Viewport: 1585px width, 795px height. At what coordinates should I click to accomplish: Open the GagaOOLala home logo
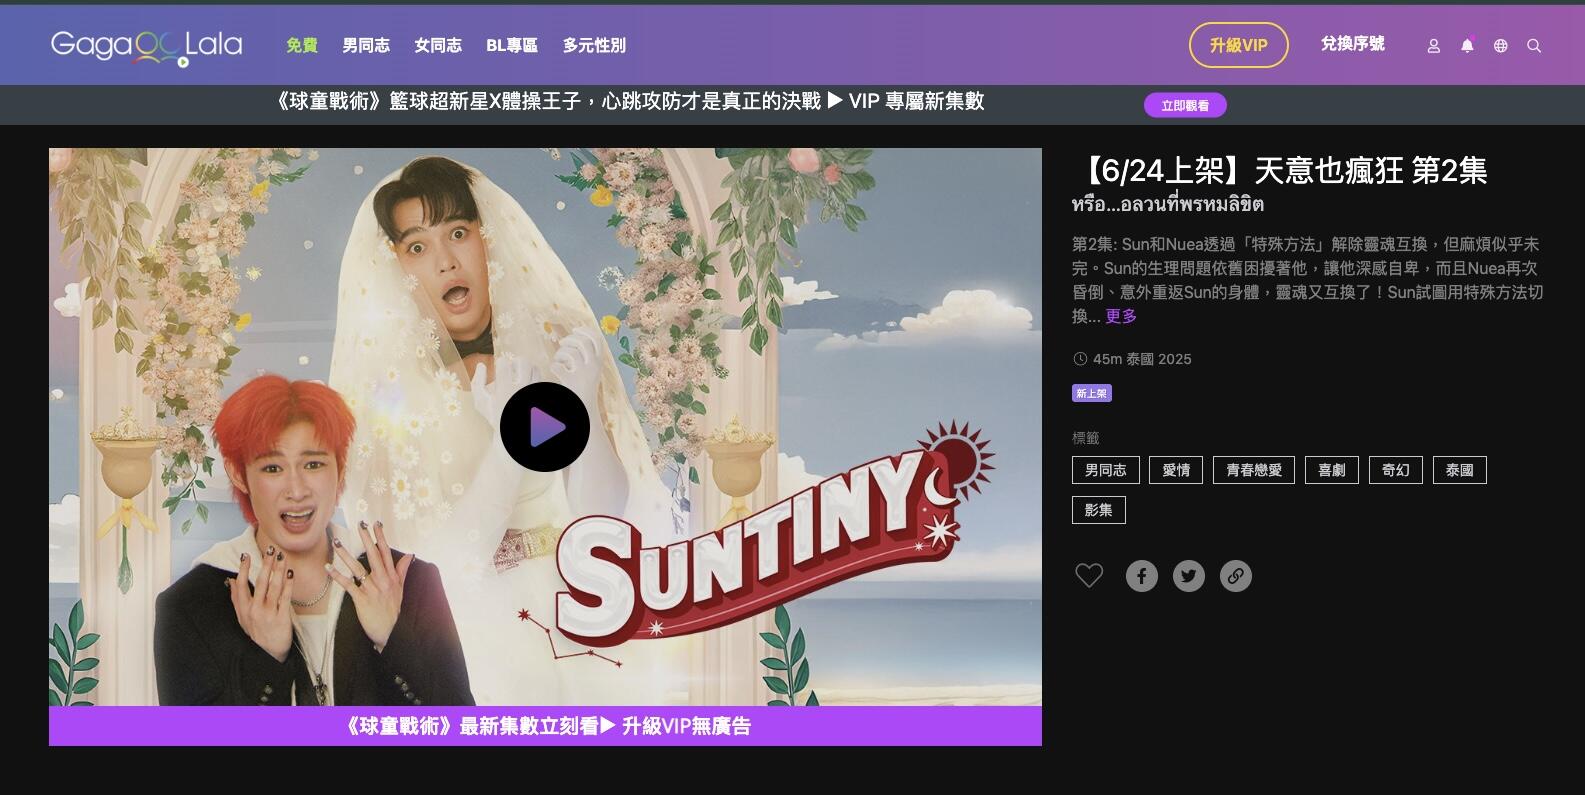click(x=147, y=46)
